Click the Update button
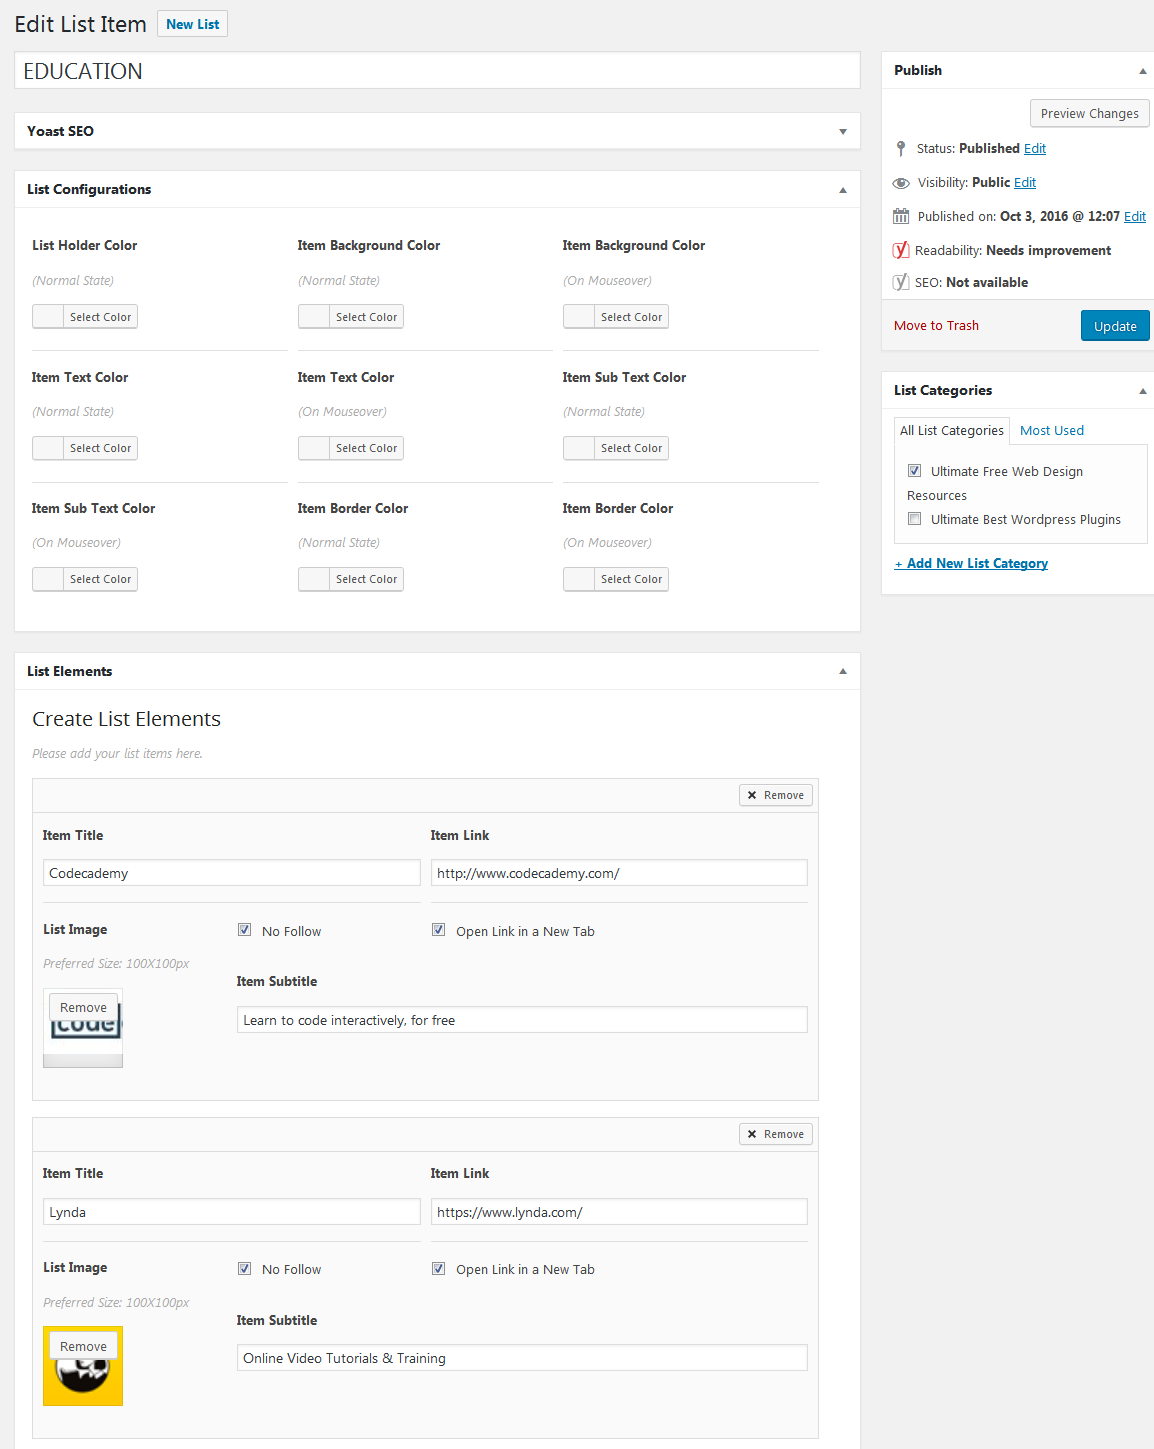Screen dimensions: 1154x1449 pos(1114,325)
